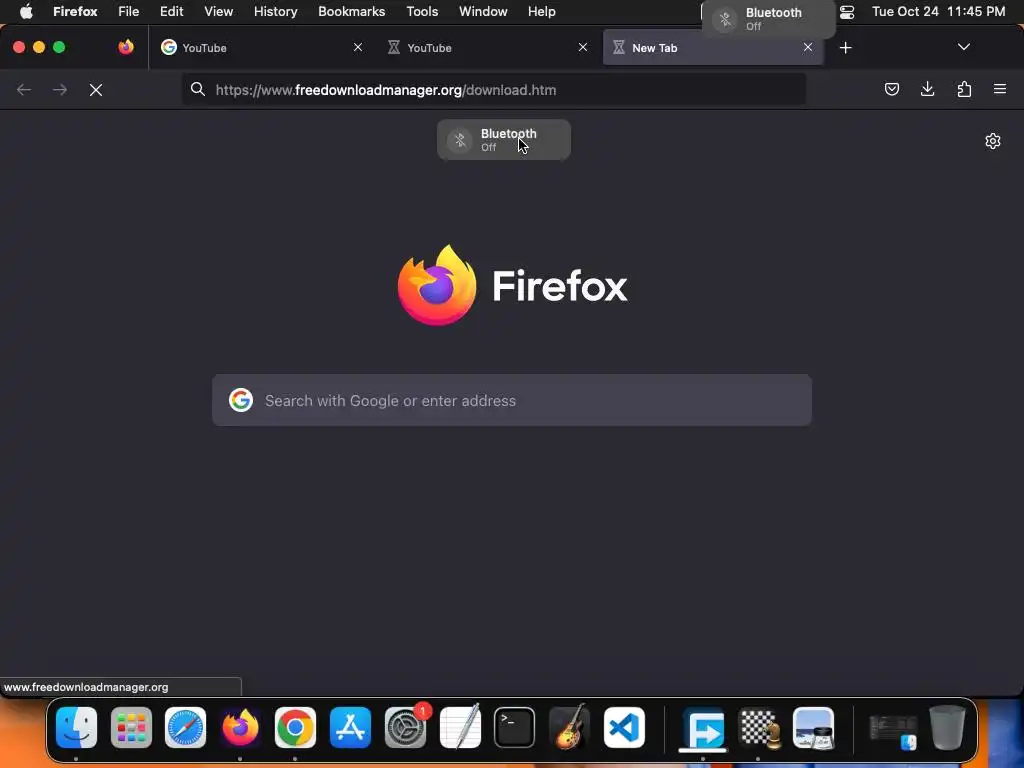Close the YouTube tab with Google icon
Image resolution: width=1024 pixels, height=768 pixels.
pos(358,47)
